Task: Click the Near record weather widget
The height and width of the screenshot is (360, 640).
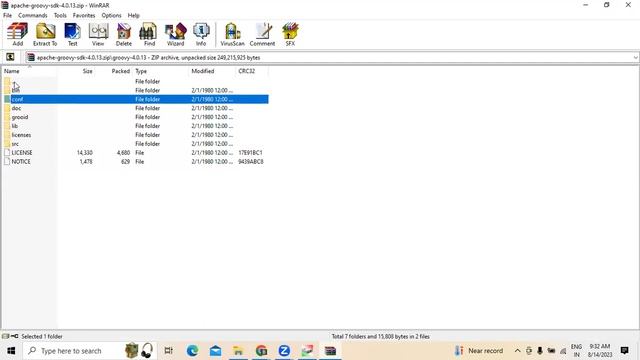Action: (479, 351)
